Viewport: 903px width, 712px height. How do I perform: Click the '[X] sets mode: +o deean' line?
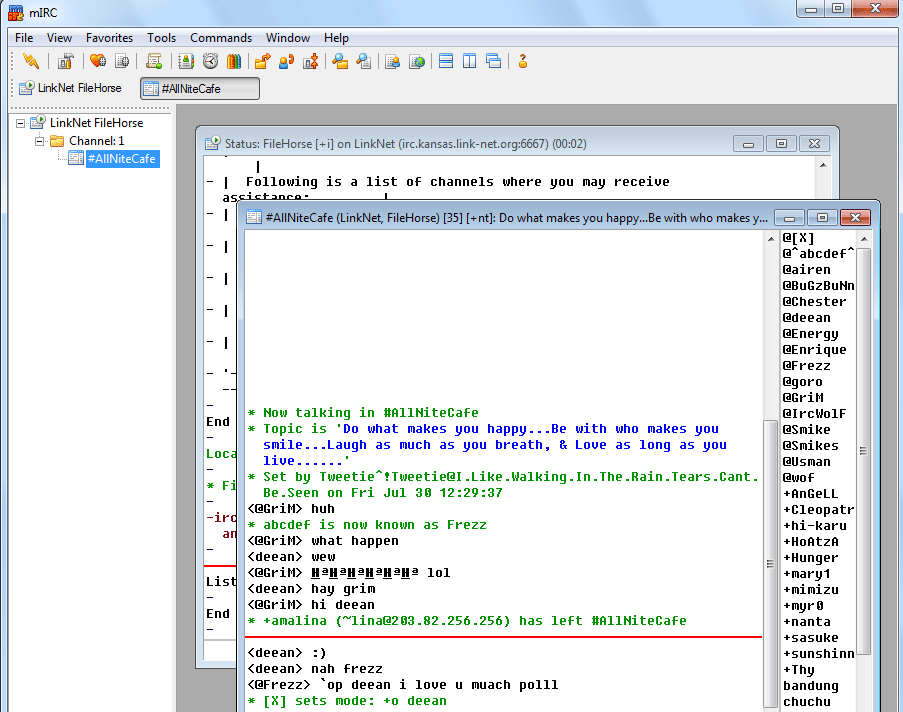pyautogui.click(x=347, y=700)
